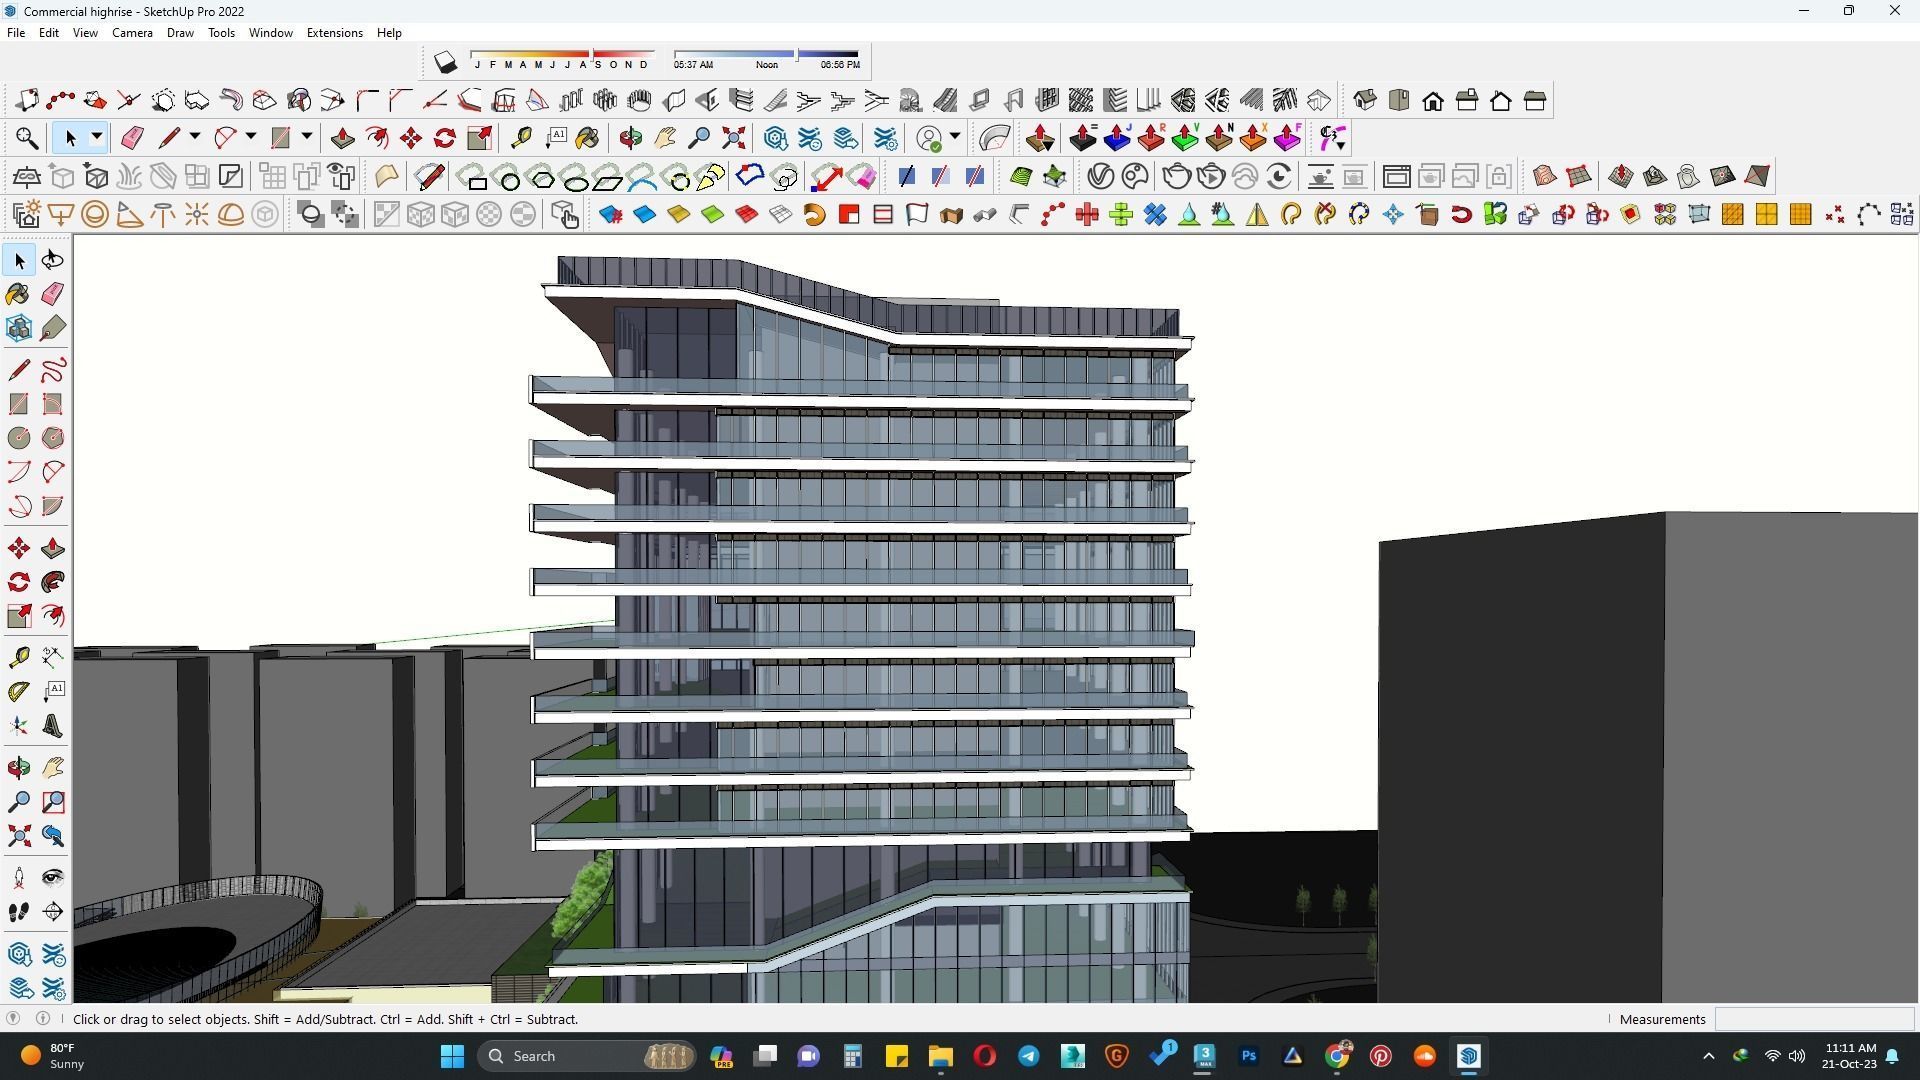Start V-Ray Render teapot icon
The width and height of the screenshot is (1920, 1080).
[1176, 177]
